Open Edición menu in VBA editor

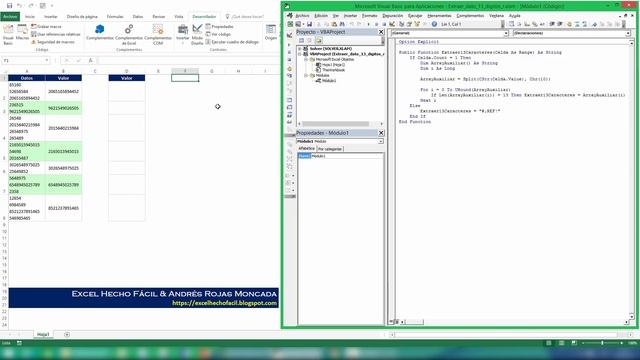point(321,16)
